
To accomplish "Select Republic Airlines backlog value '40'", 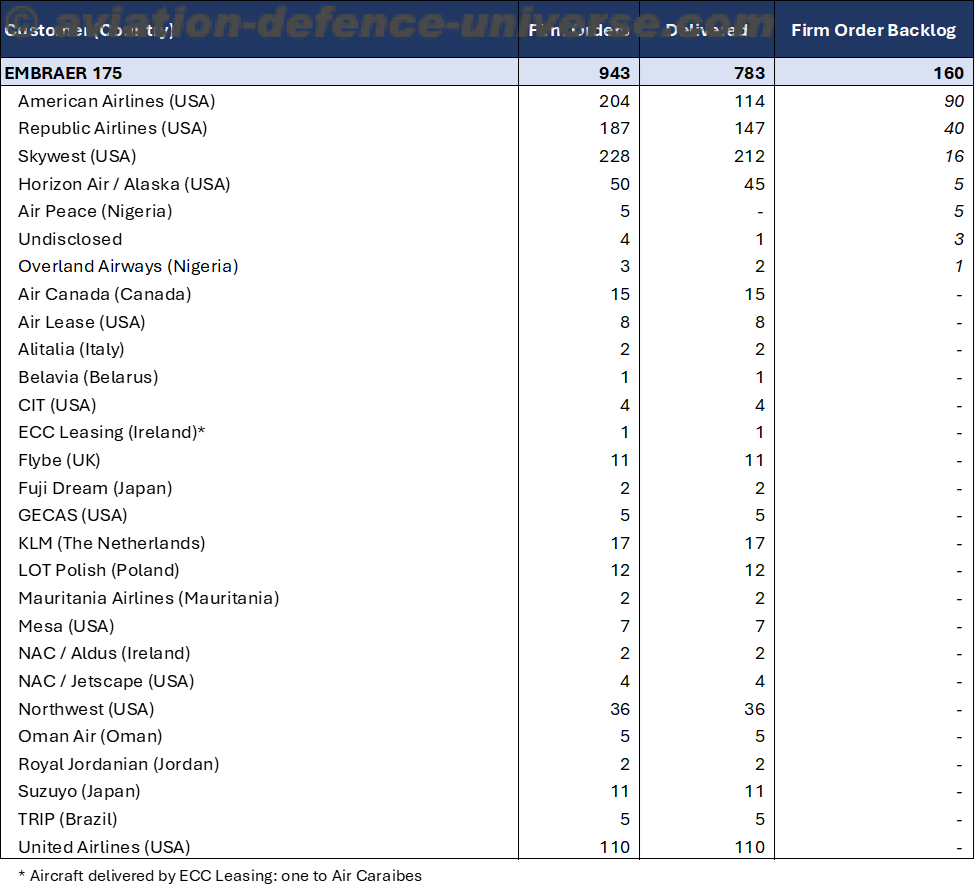I will (954, 129).
